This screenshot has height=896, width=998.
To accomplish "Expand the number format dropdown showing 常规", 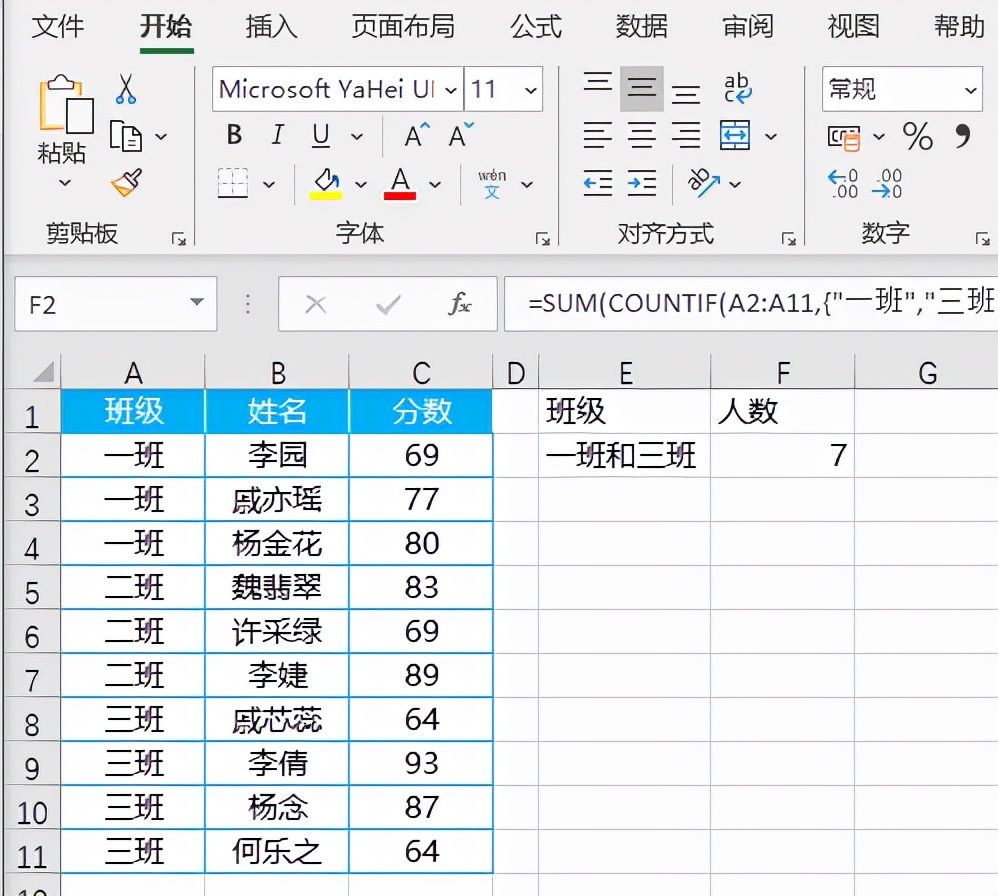I will point(970,90).
